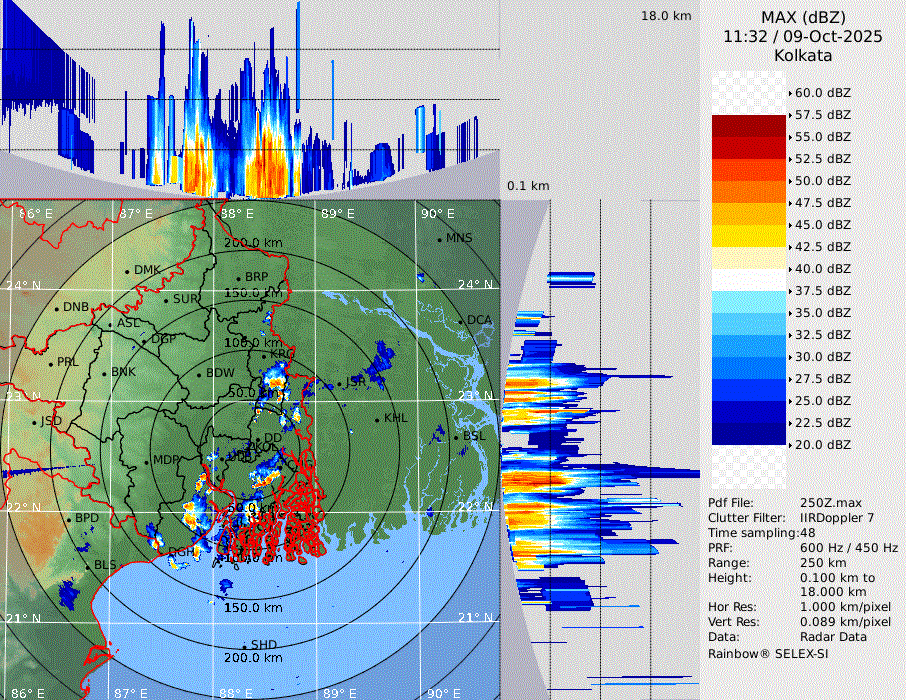The width and height of the screenshot is (906, 700).
Task: Select the BPD station marker
Action: [x=68, y=519]
